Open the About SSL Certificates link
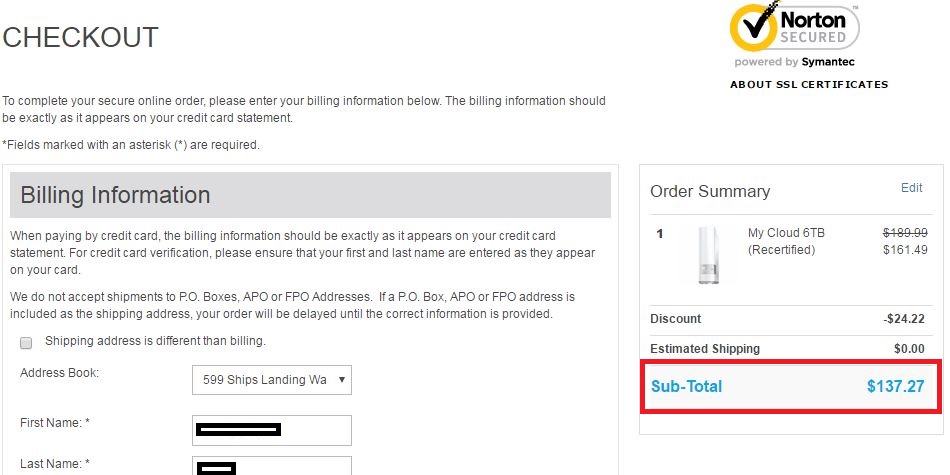 [x=808, y=85]
